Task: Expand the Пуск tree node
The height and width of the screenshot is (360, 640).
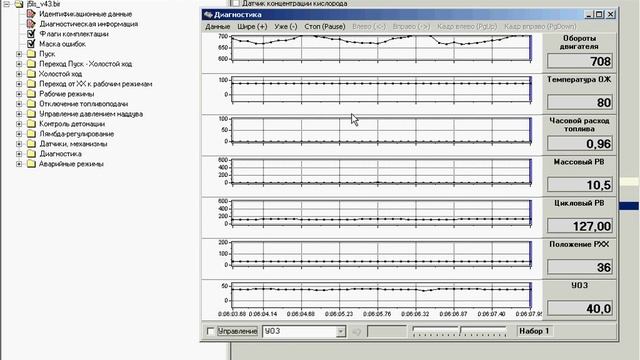Action: coord(19,54)
